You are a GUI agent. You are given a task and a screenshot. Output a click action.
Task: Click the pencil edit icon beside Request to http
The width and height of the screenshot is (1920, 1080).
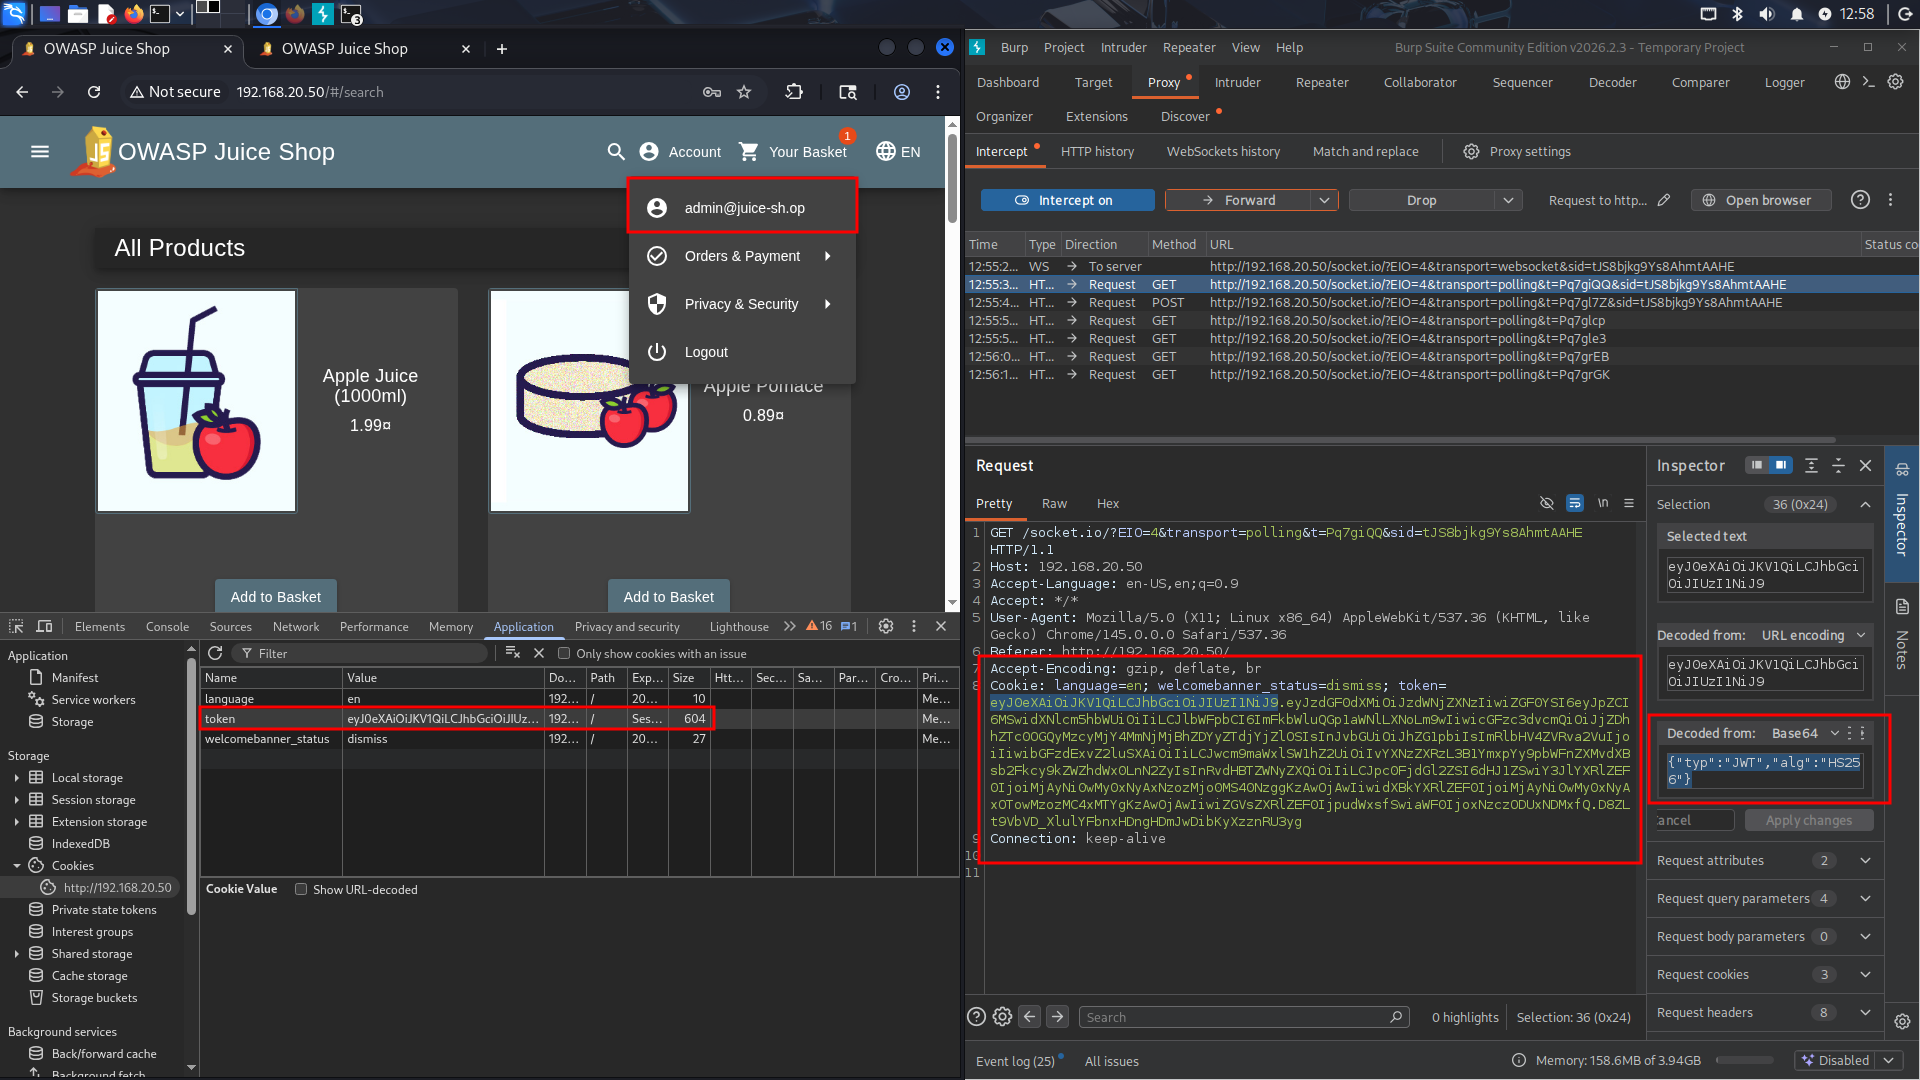point(1663,200)
